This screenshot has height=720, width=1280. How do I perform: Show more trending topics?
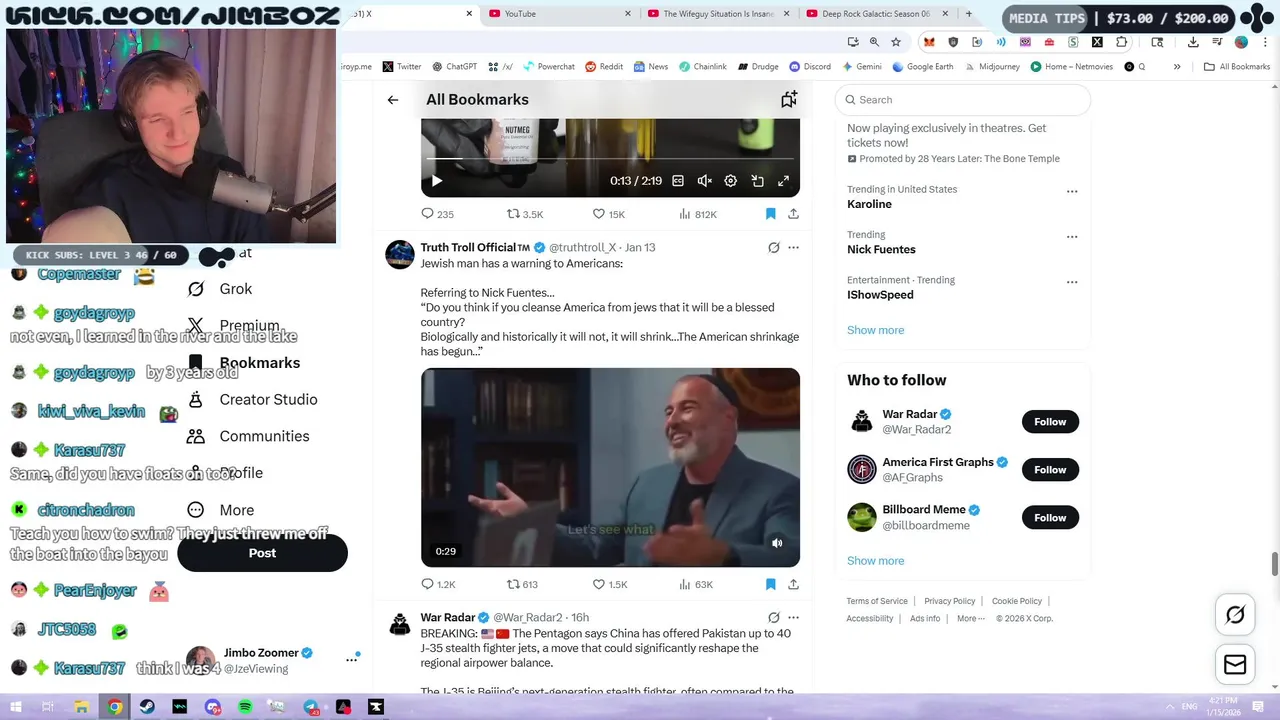[875, 330]
